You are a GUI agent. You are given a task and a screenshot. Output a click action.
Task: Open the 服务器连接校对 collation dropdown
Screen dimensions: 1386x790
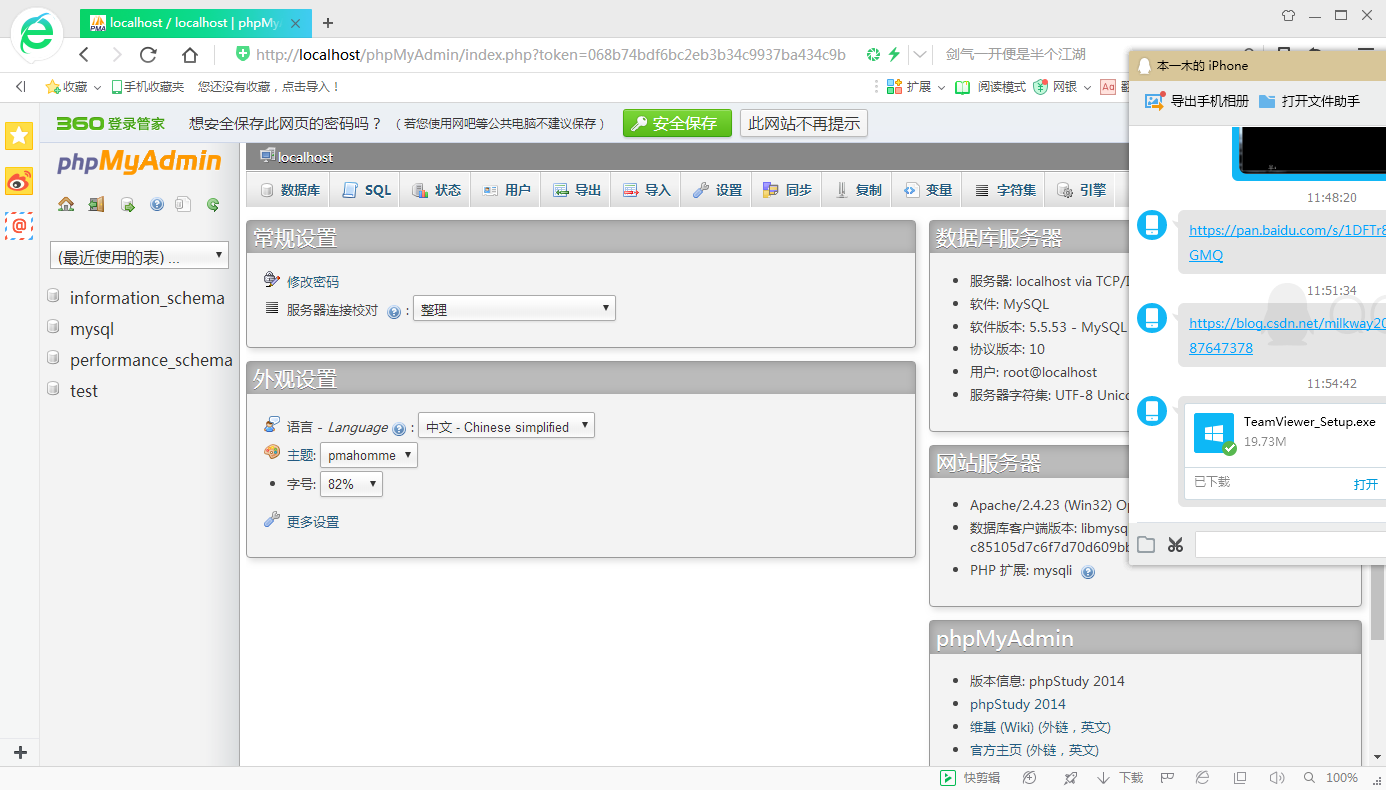[x=514, y=309]
